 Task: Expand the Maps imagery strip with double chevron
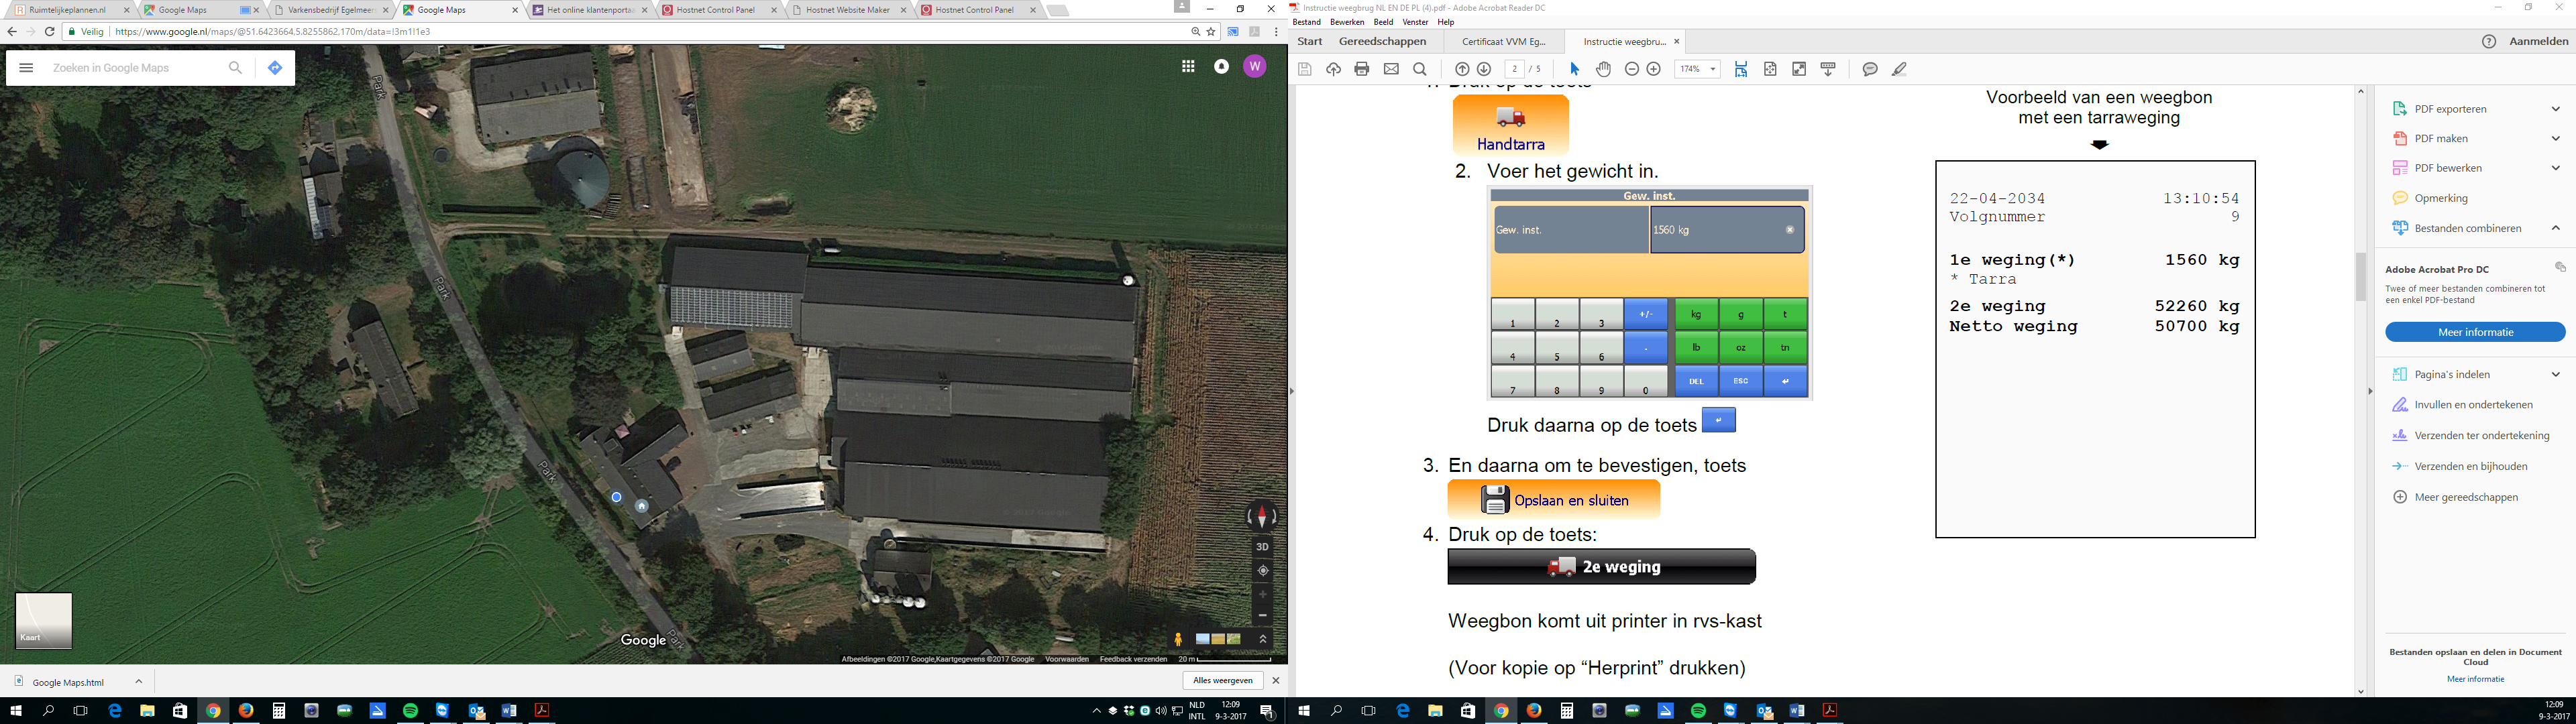coord(1263,639)
